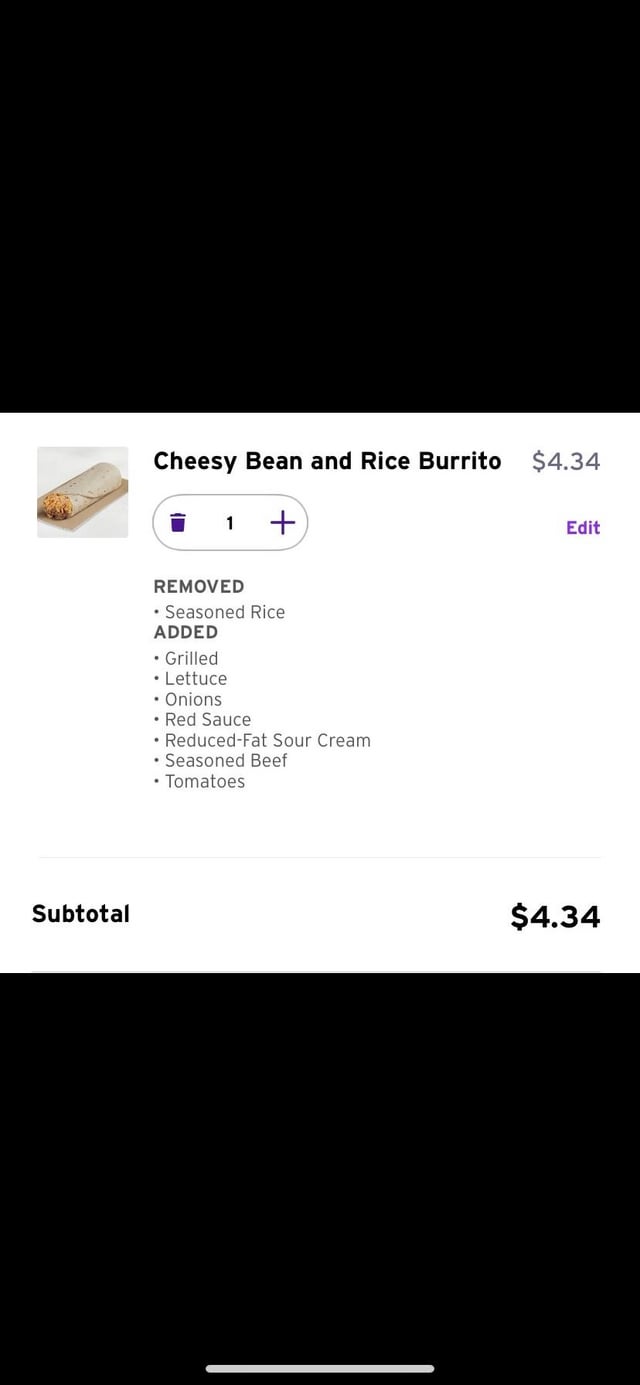The width and height of the screenshot is (640, 1385).
Task: Choose the Onions add-on line
Action: 193,699
